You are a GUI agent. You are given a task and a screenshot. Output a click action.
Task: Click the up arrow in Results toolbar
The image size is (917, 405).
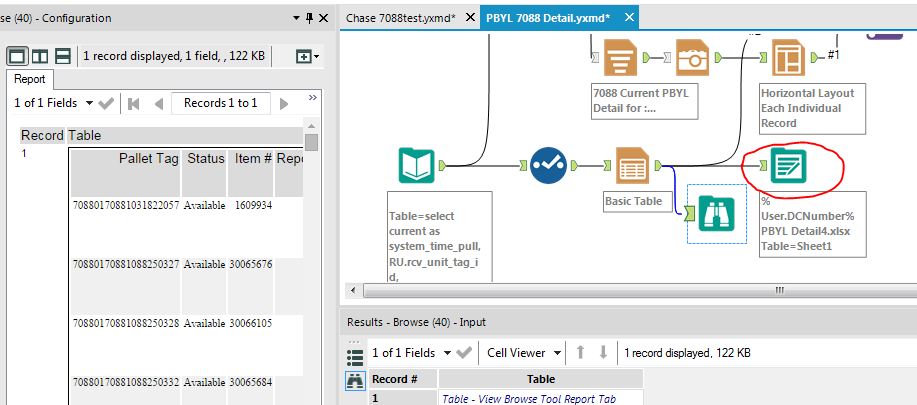pos(580,352)
